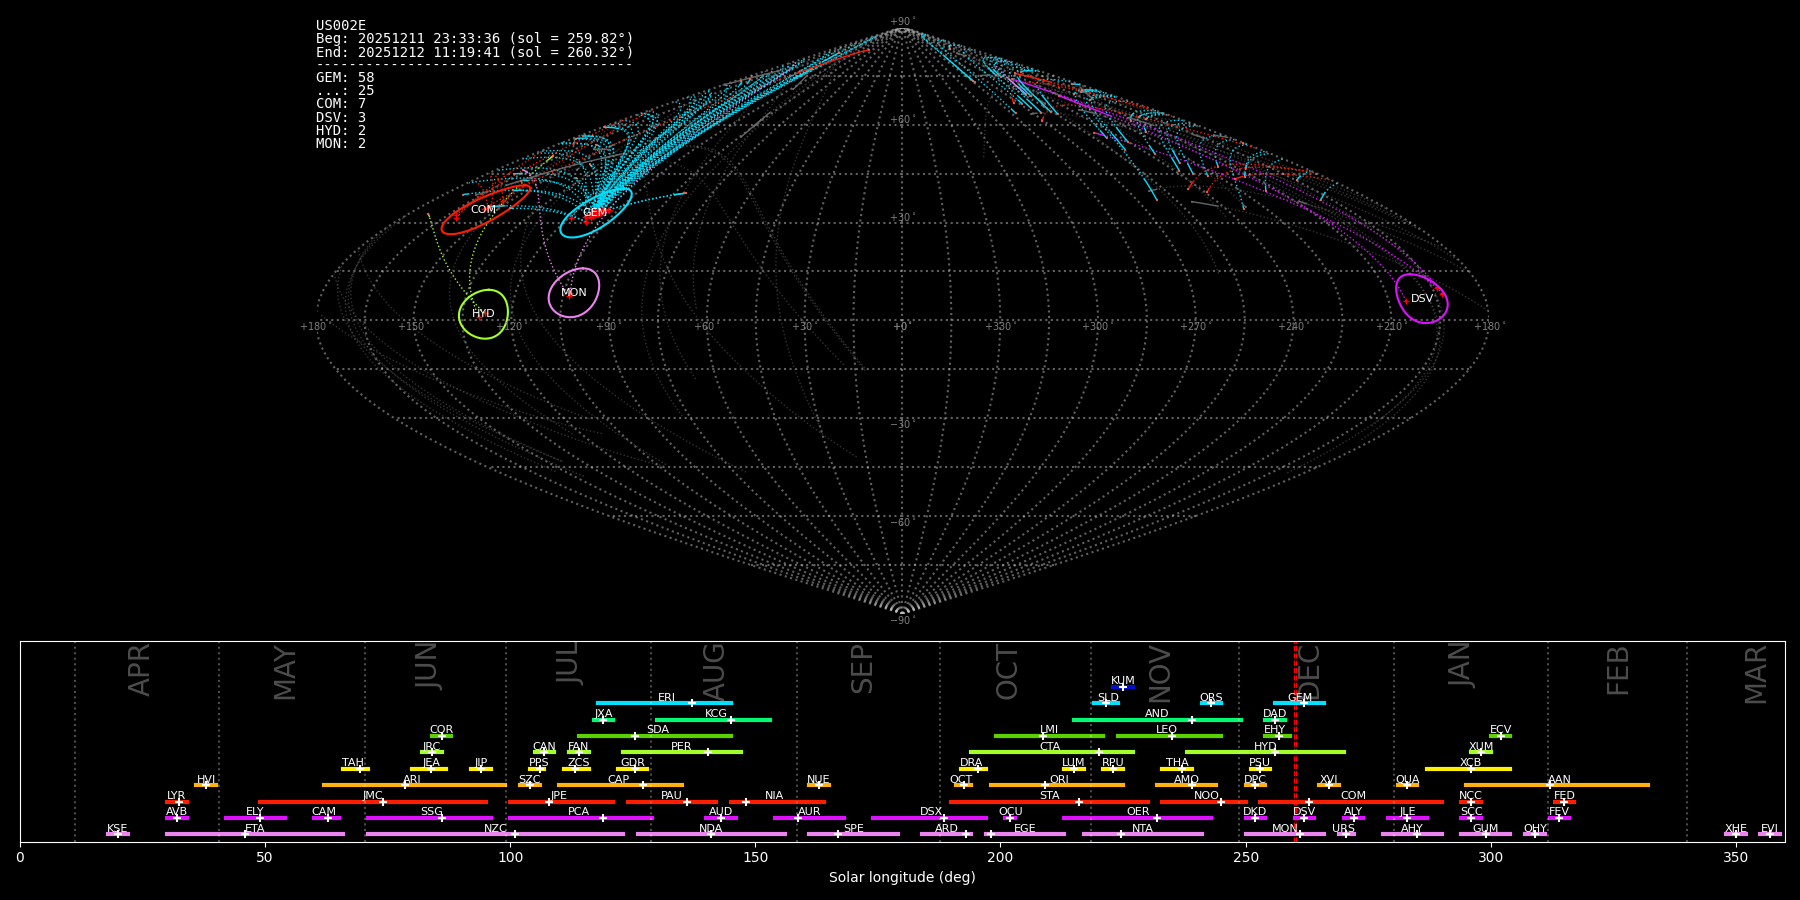This screenshot has height=900, width=1800.
Task: Click the URS shower marker in timeline
Action: (x=1346, y=834)
